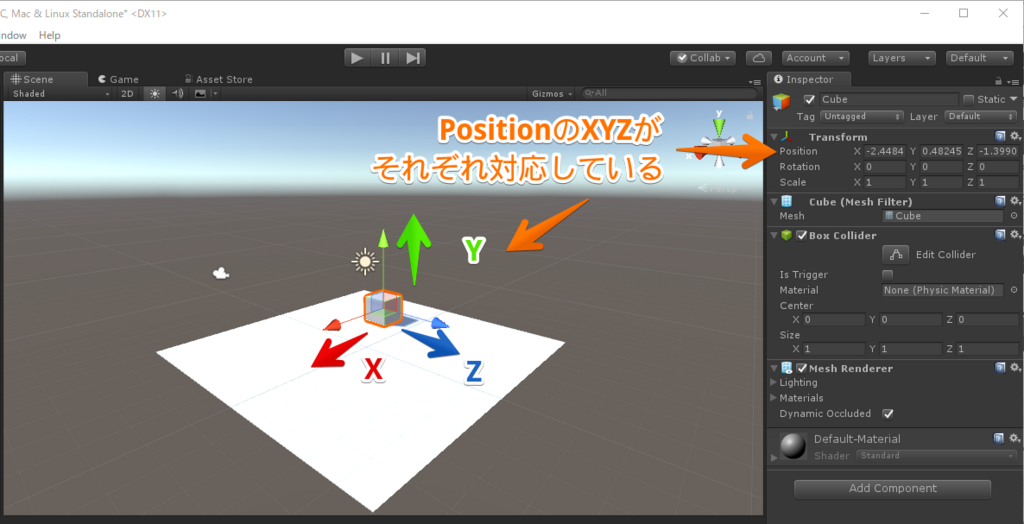Disable the Box Collider checkbox

[801, 235]
